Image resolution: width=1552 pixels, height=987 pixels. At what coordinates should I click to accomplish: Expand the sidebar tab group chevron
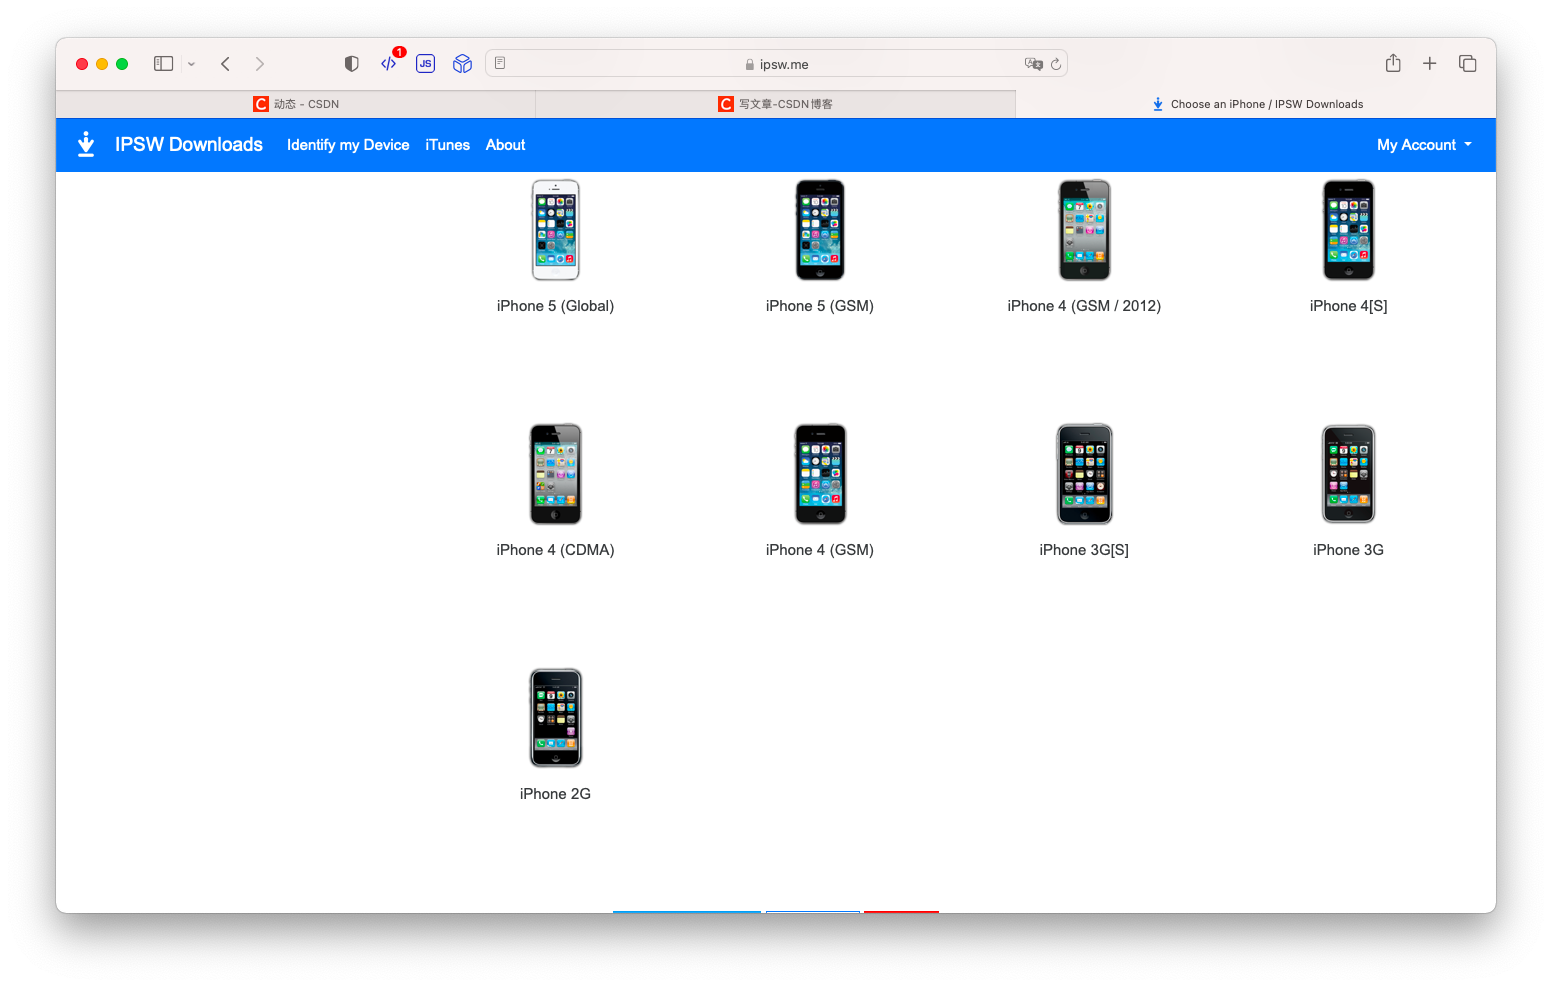191,64
